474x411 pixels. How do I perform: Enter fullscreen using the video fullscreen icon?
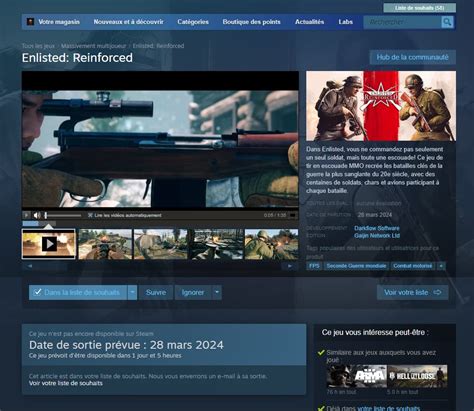[292, 215]
